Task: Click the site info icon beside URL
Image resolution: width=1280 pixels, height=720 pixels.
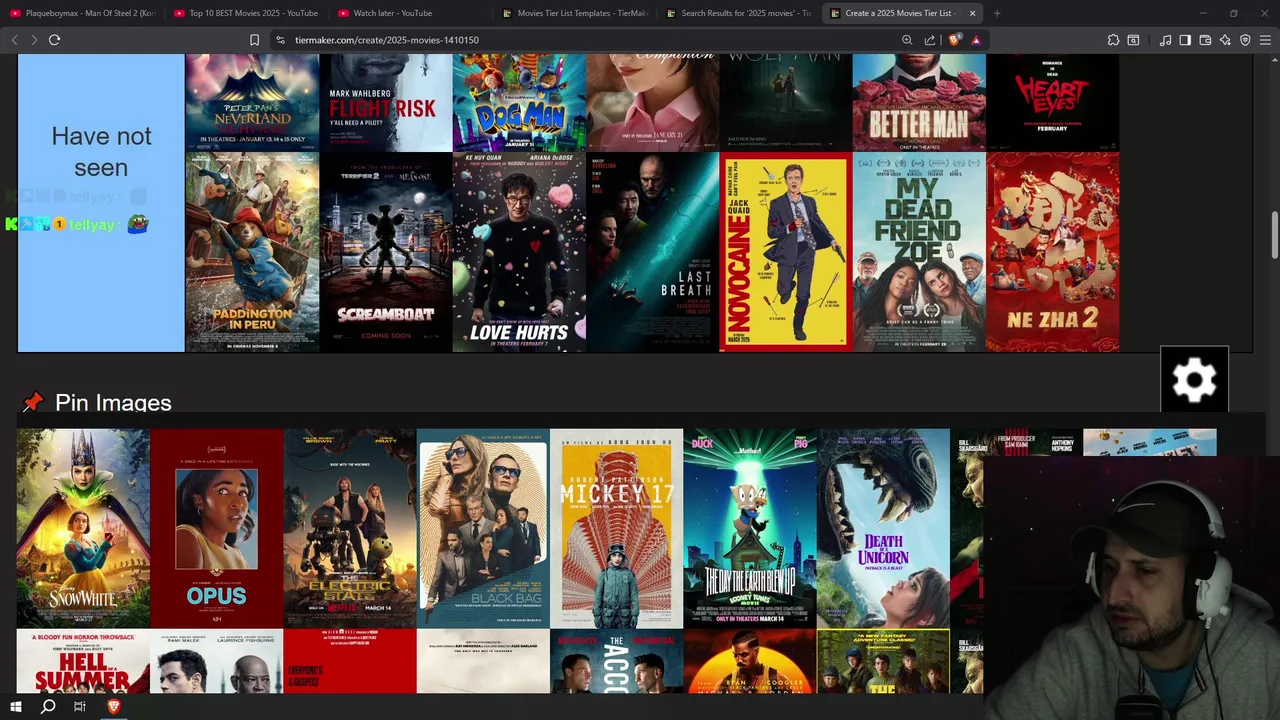Action: coord(281,40)
